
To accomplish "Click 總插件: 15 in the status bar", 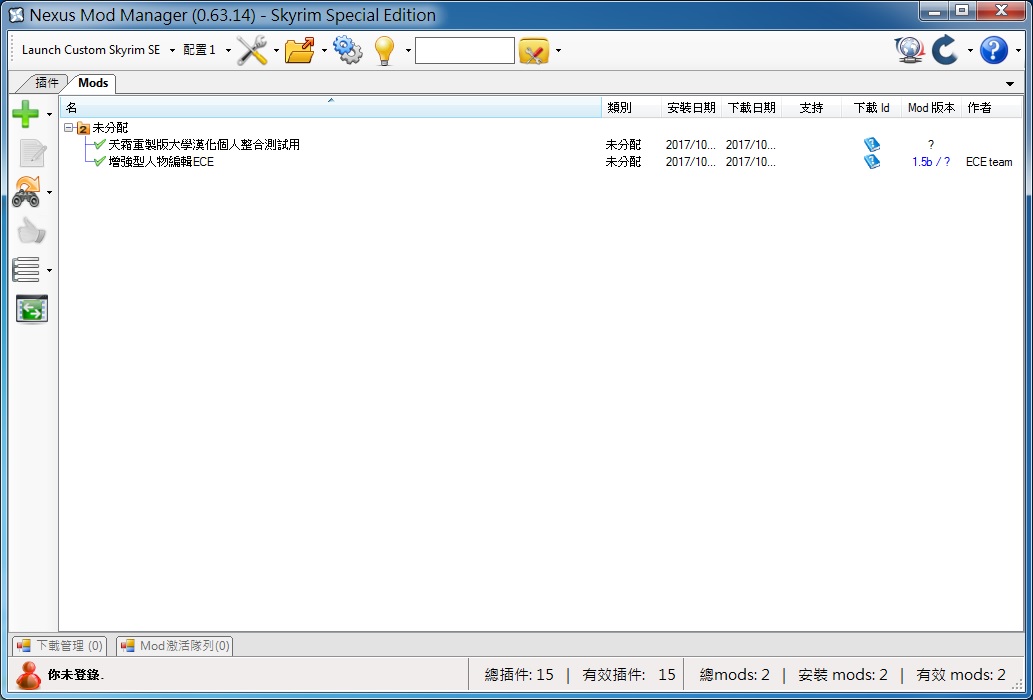I will tap(519, 675).
